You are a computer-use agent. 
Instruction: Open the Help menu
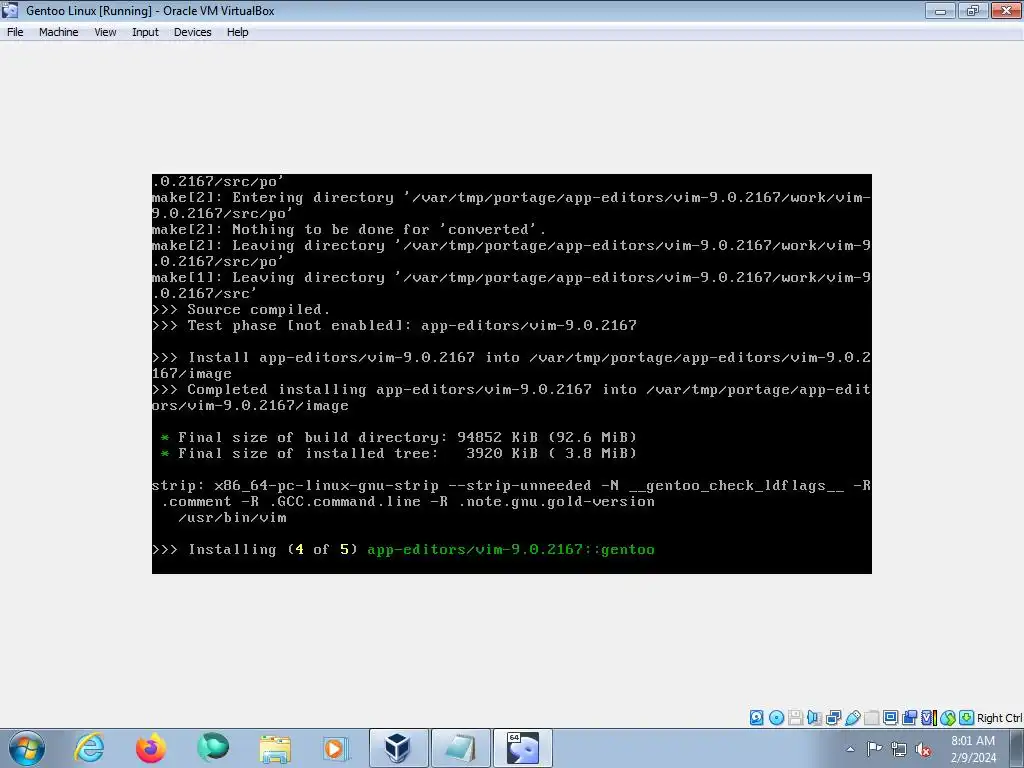click(x=237, y=32)
